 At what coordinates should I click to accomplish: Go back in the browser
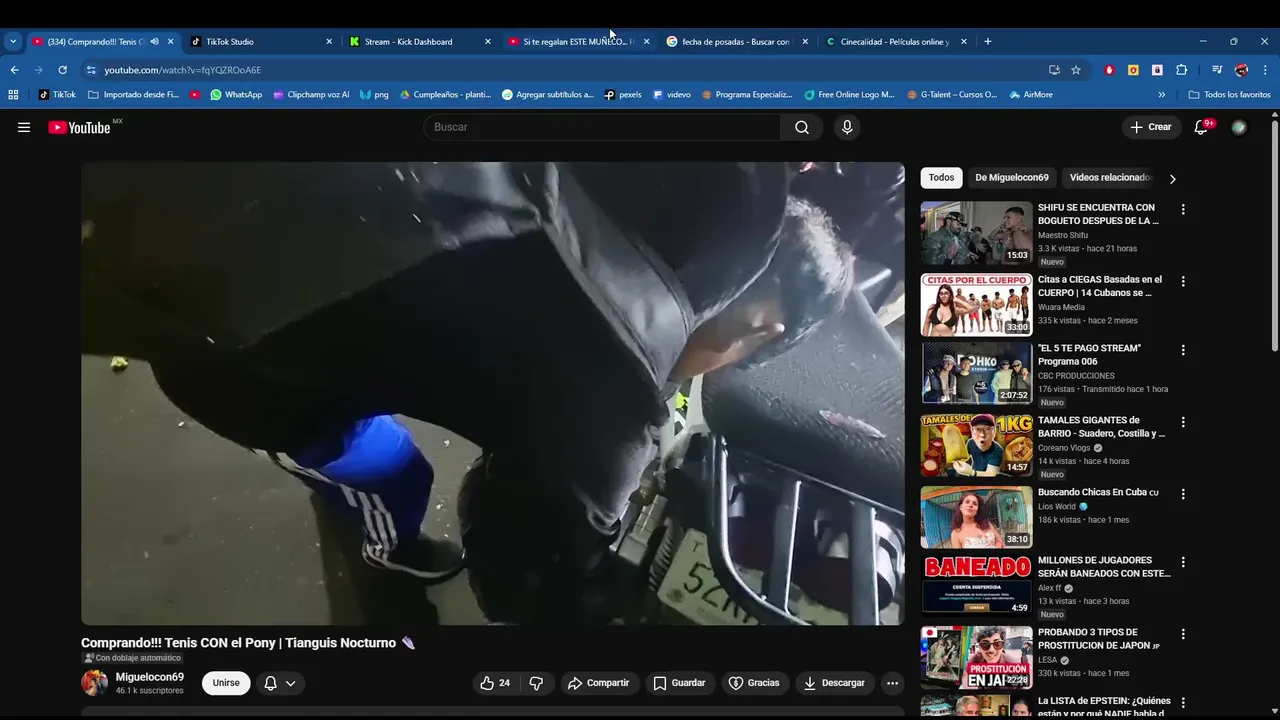click(14, 70)
